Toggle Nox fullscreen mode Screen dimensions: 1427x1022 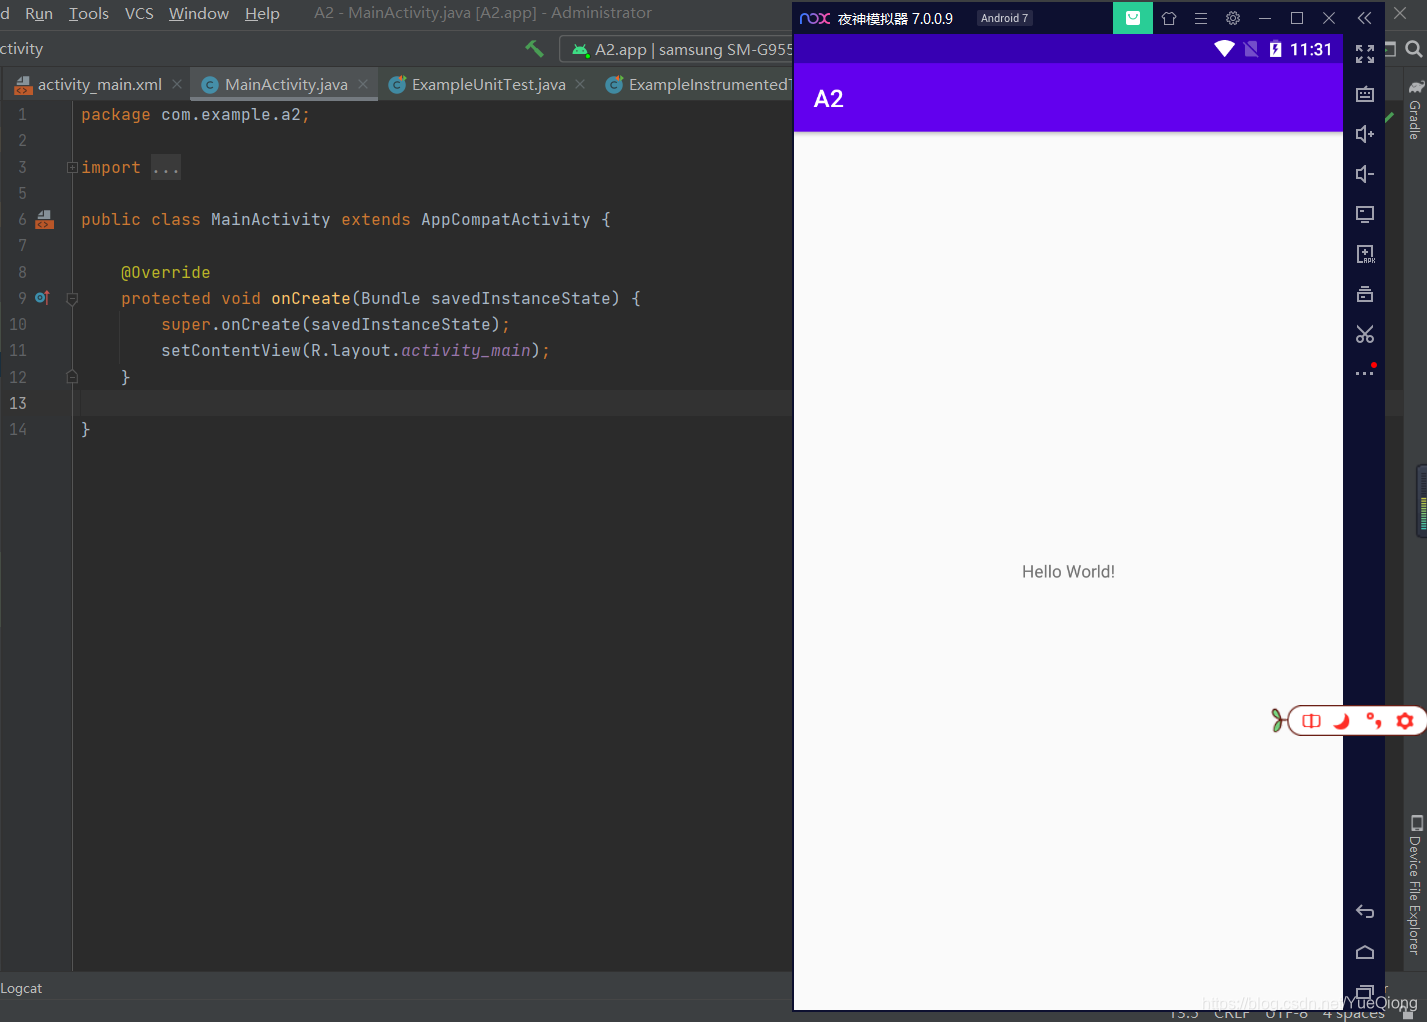(x=1365, y=54)
